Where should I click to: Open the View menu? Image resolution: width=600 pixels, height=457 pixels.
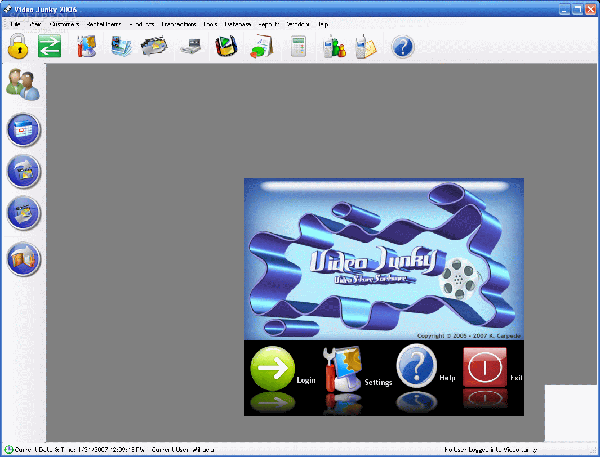35,24
